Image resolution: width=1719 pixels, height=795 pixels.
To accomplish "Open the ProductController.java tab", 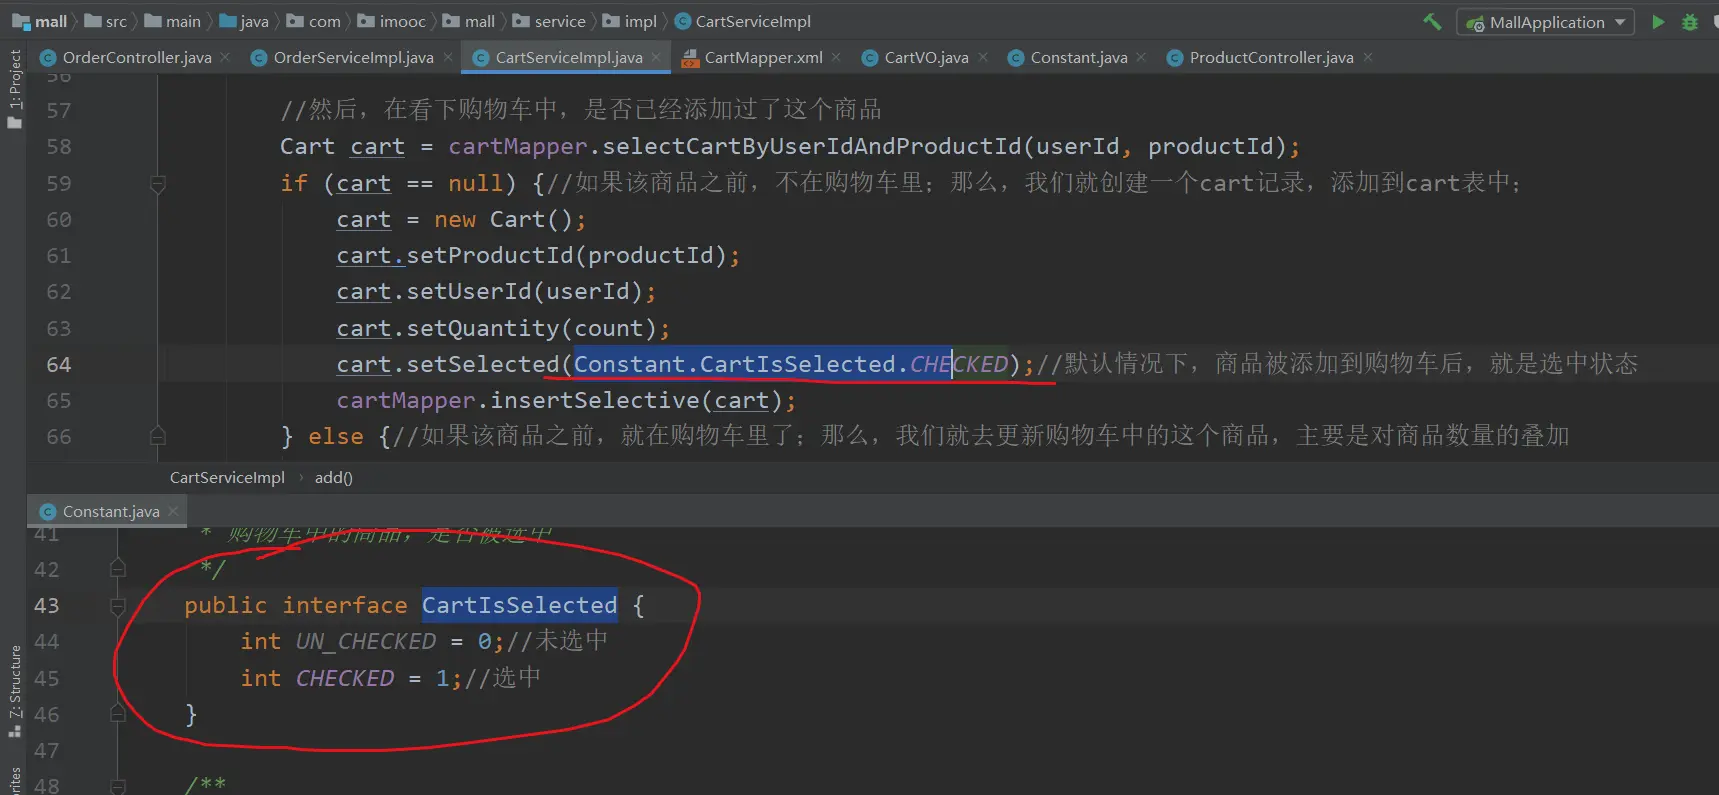I will click(1270, 58).
